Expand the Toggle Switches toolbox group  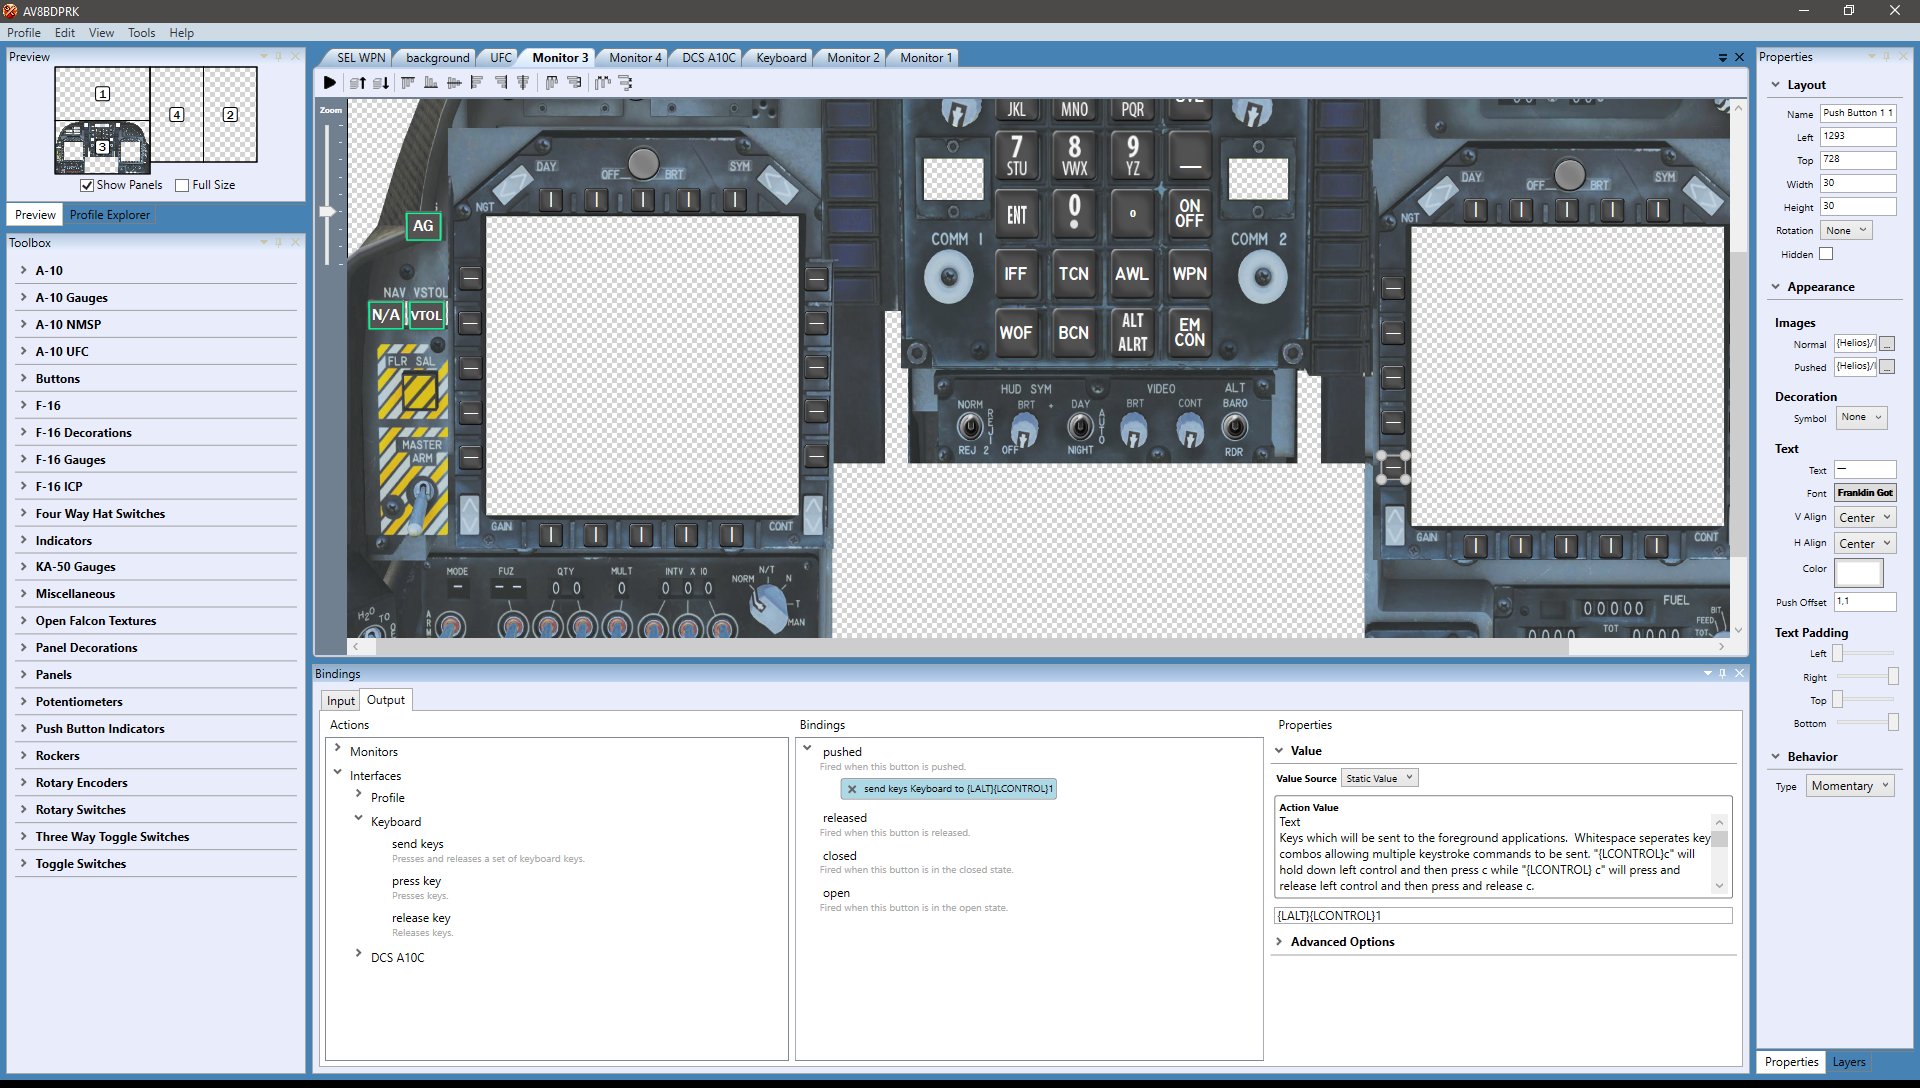24,863
